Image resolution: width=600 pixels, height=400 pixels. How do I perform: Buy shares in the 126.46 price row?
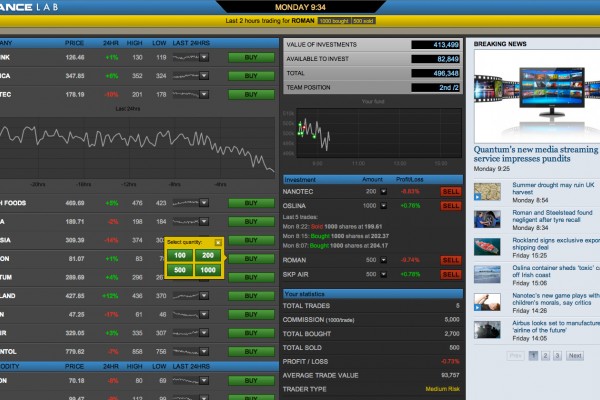pos(251,57)
